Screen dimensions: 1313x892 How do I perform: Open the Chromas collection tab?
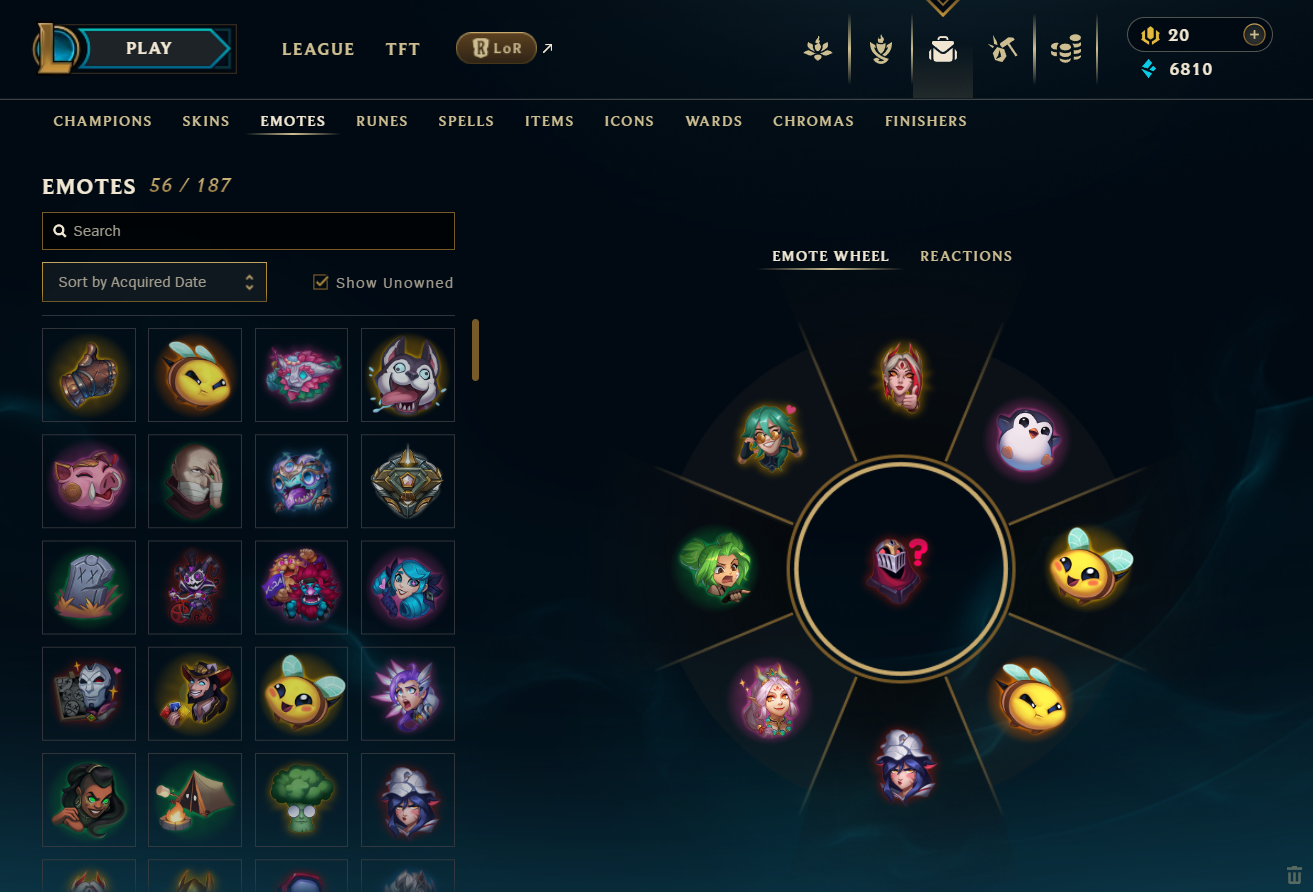coord(813,121)
